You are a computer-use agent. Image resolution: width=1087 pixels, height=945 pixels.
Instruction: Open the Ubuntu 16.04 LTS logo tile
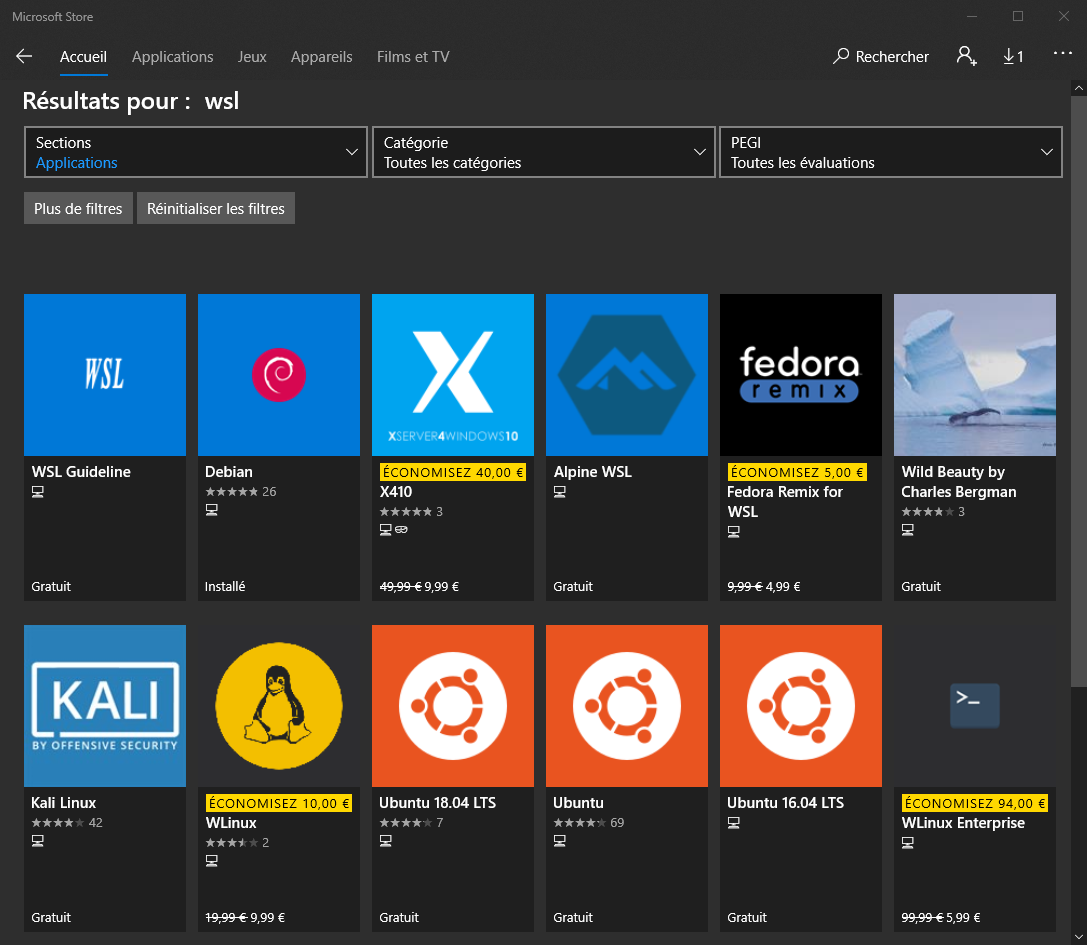click(x=801, y=706)
